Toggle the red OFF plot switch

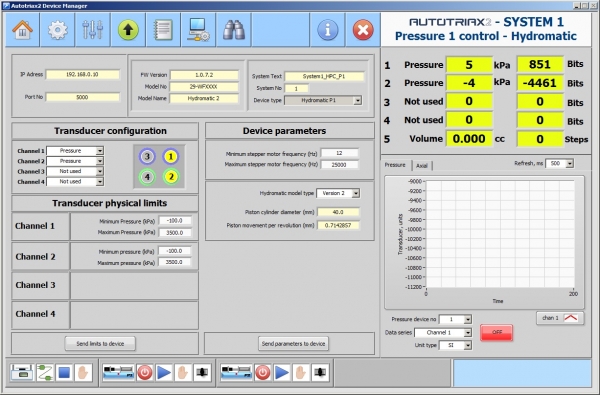pyautogui.click(x=496, y=332)
